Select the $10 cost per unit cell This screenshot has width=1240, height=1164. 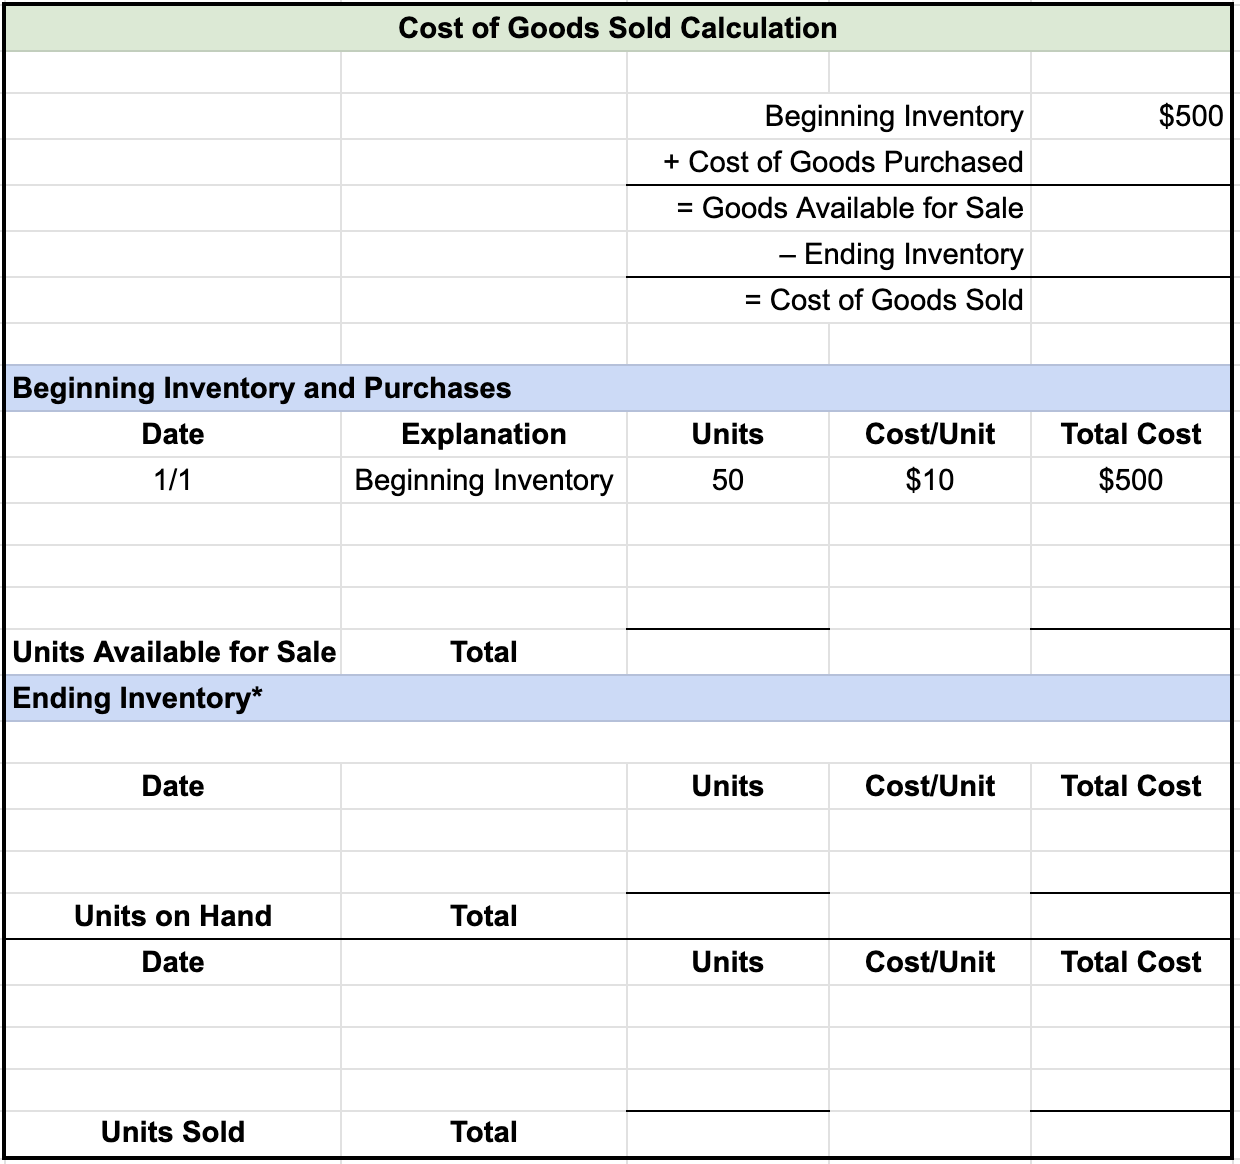coord(929,480)
